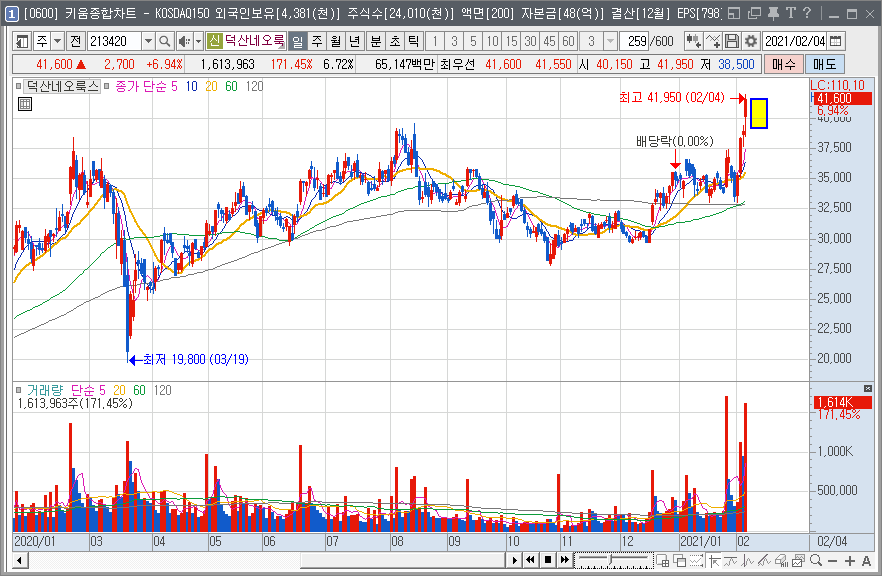Click the overlapping windows icon at bottom
The width and height of the screenshot is (882, 576).
pos(680,560)
